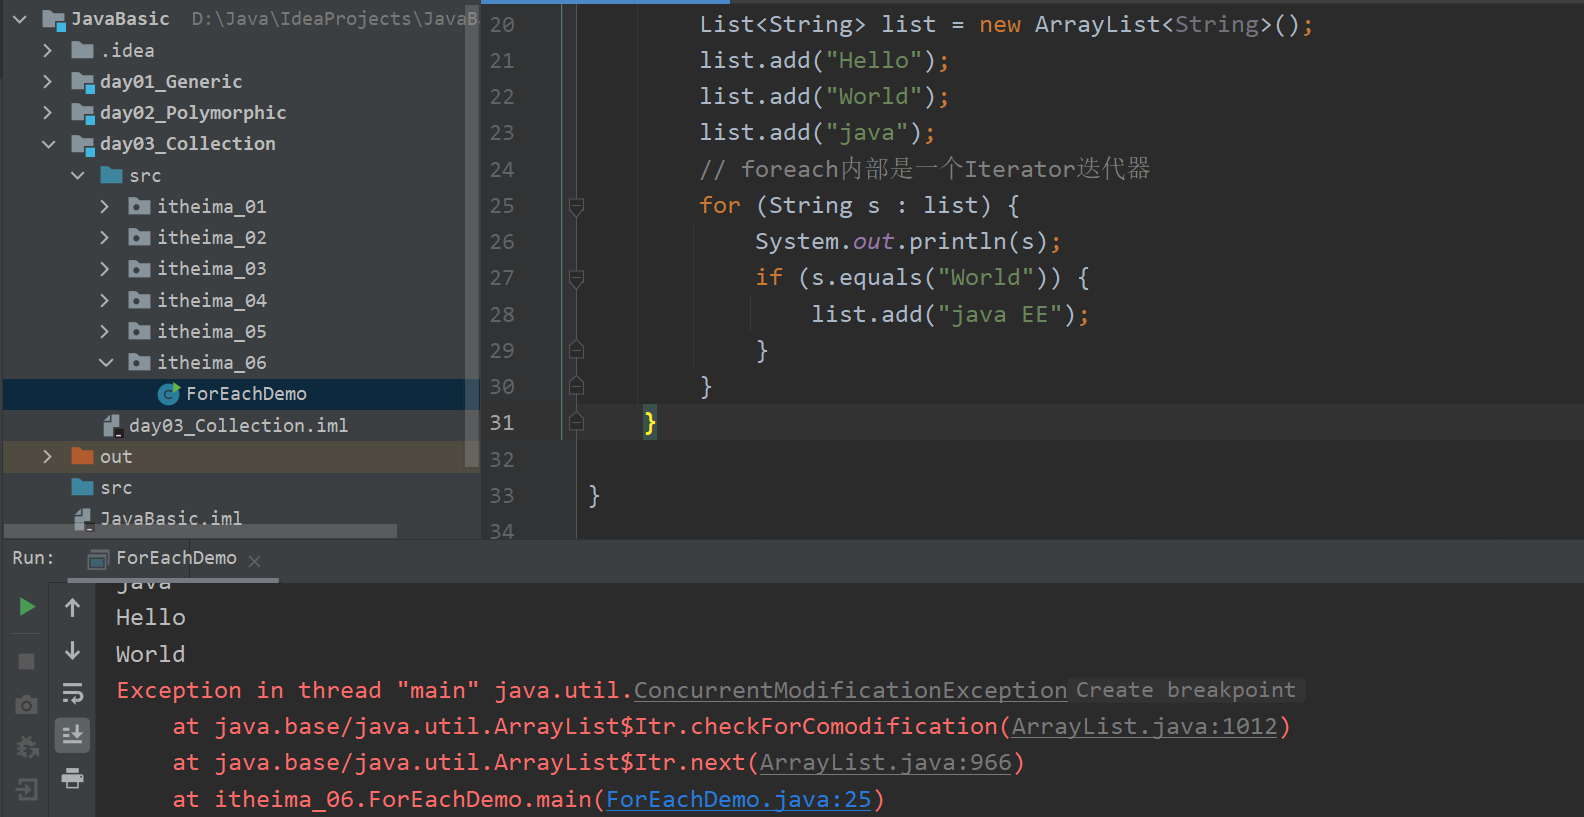Screen dimensions: 1584x817
Task: Click on the list.add("java EE") code line
Action: pyautogui.click(x=950, y=314)
